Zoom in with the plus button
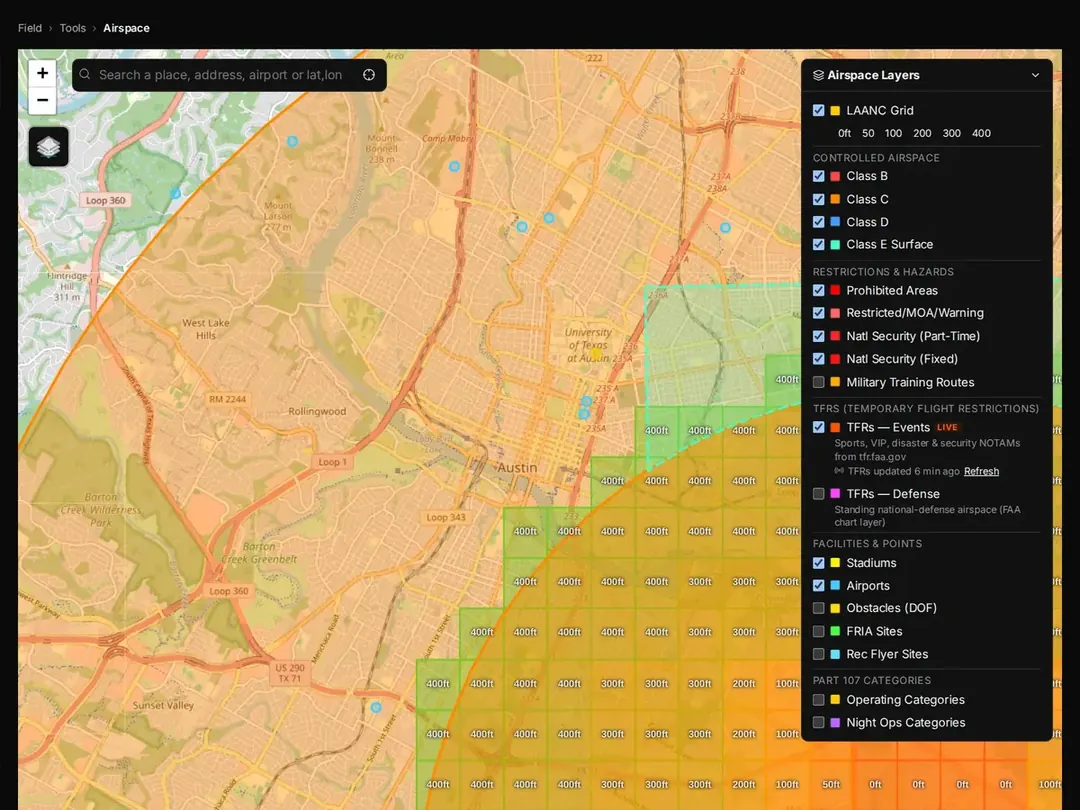Image resolution: width=1080 pixels, height=810 pixels. point(42,73)
